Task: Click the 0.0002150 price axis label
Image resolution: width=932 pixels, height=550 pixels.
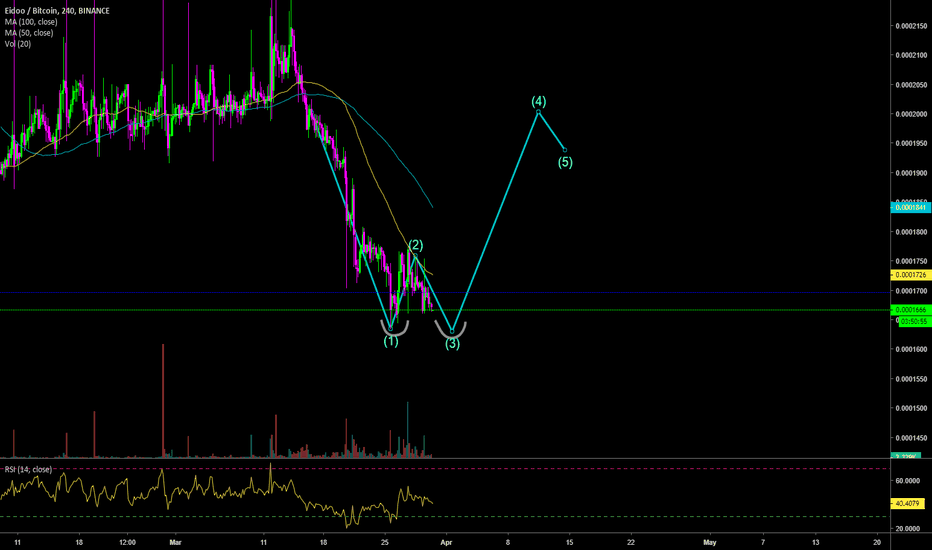Action: tap(911, 26)
